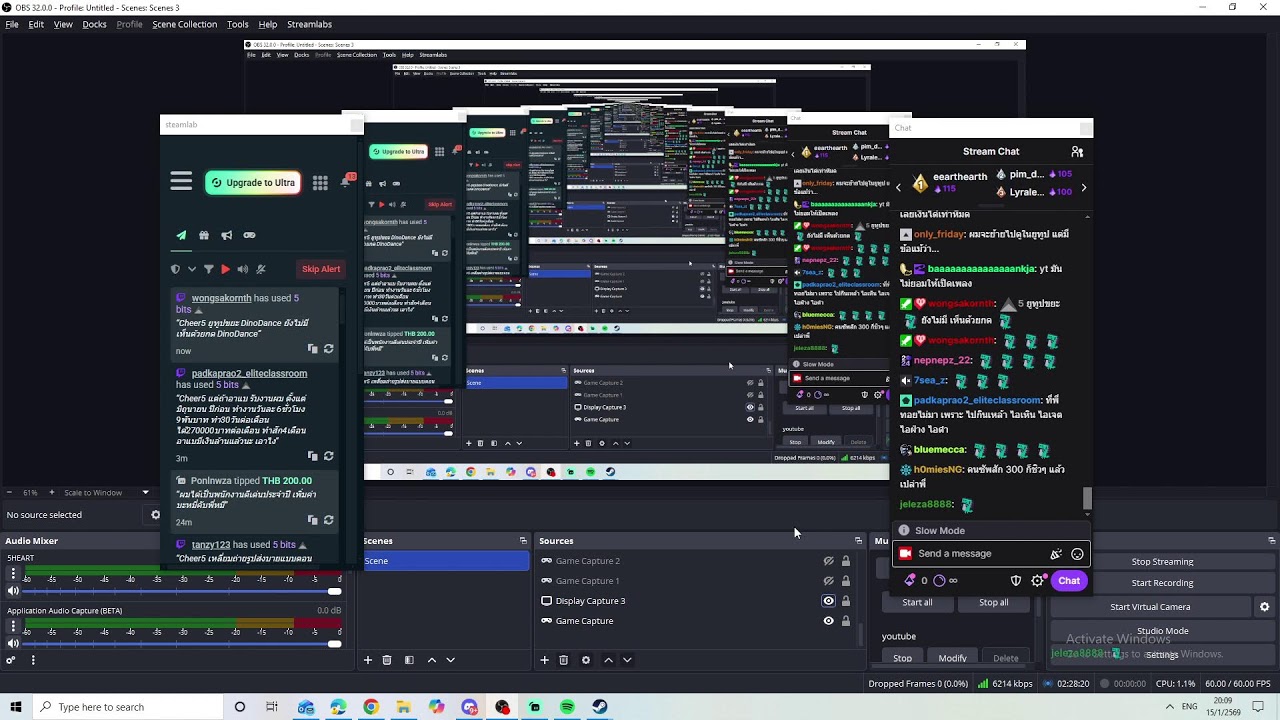Open the Help menu
Image resolution: width=1280 pixels, height=720 pixels.
[268, 24]
